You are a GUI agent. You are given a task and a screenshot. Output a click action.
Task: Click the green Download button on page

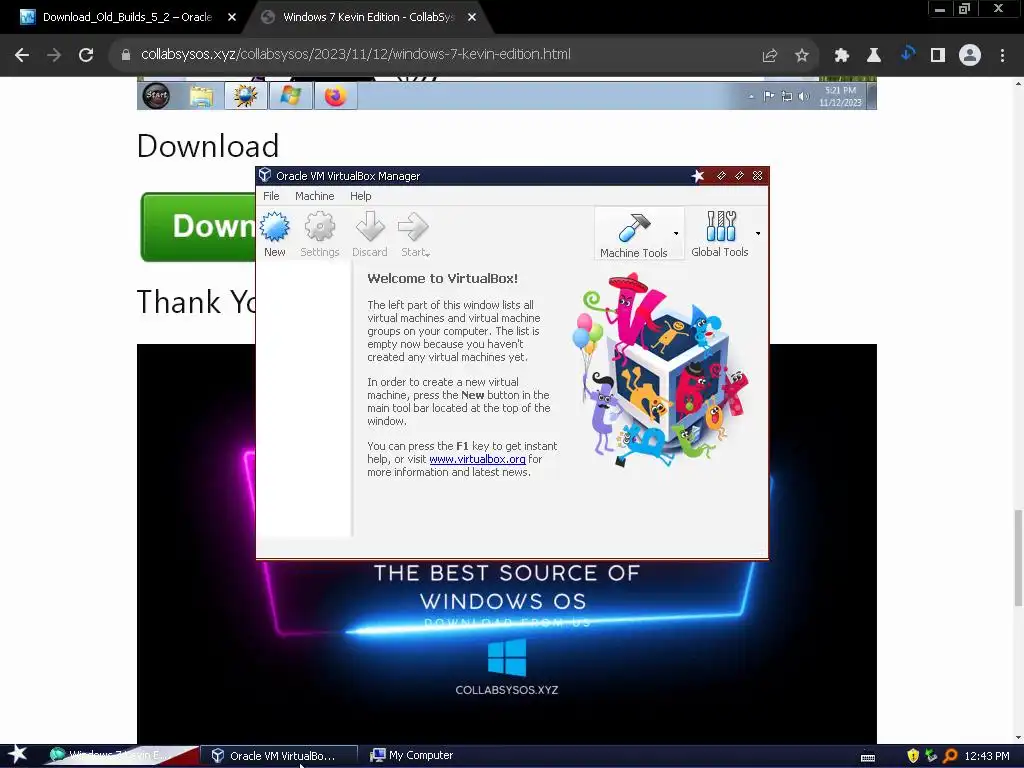(199, 227)
